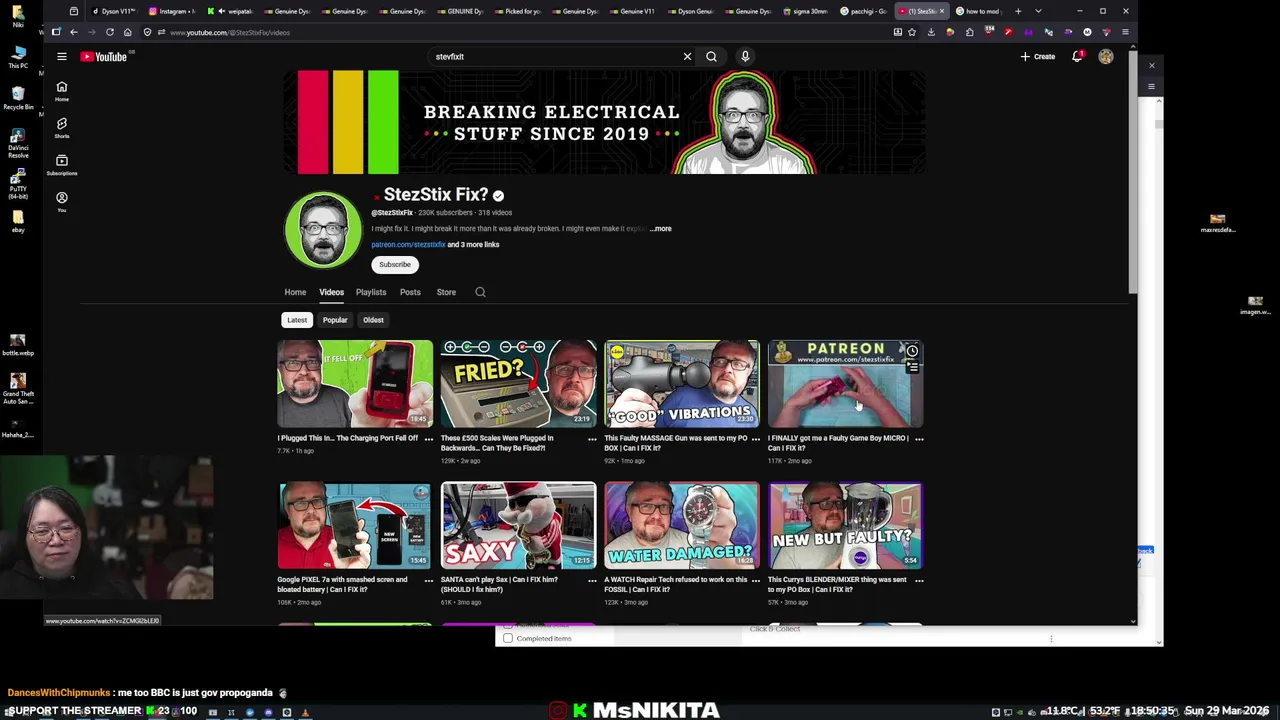The height and width of the screenshot is (720, 1280).
Task: Click the YouTube search input field
Action: click(x=555, y=57)
